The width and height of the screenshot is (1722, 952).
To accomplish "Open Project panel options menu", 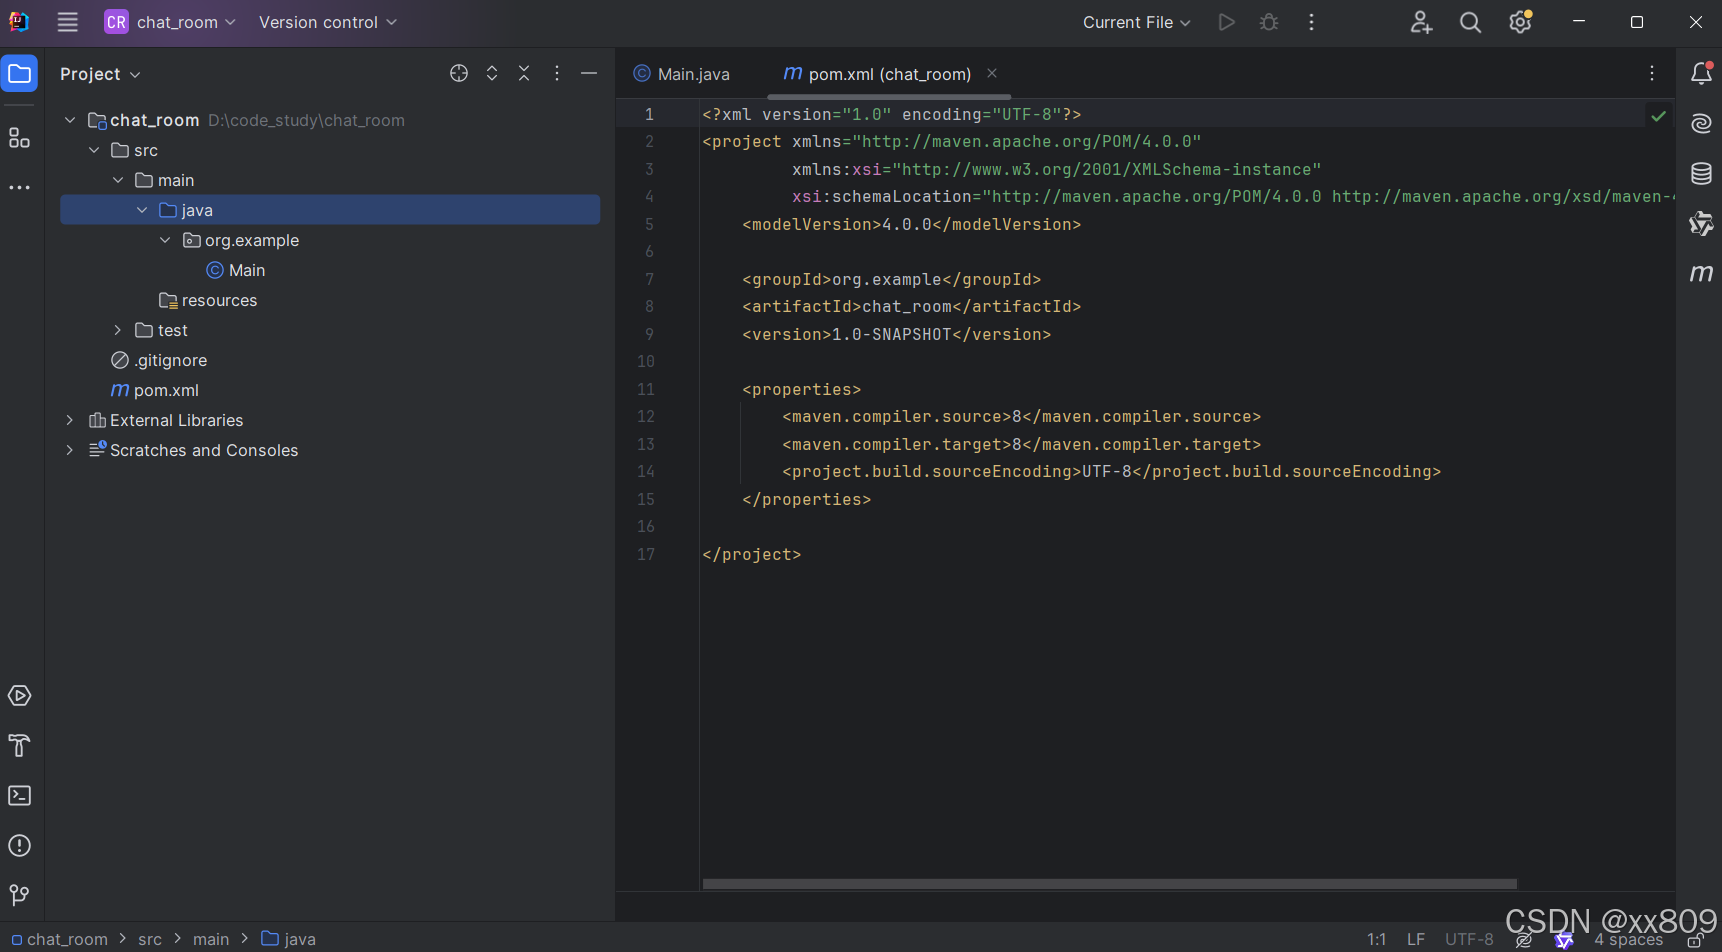I will coord(557,73).
